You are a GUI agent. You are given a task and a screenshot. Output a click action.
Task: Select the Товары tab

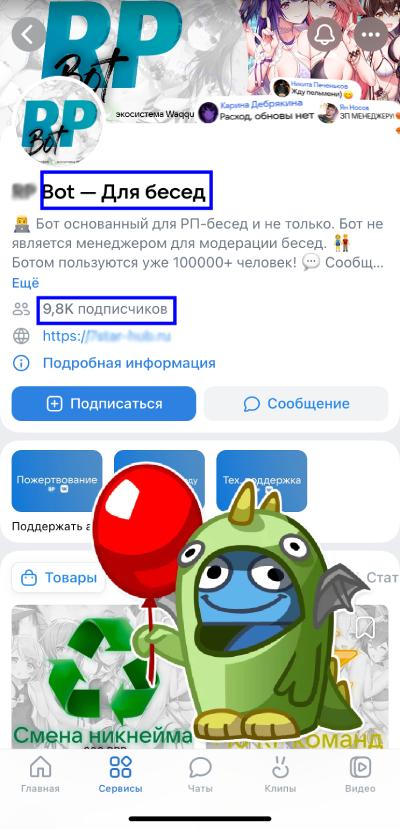(59, 578)
